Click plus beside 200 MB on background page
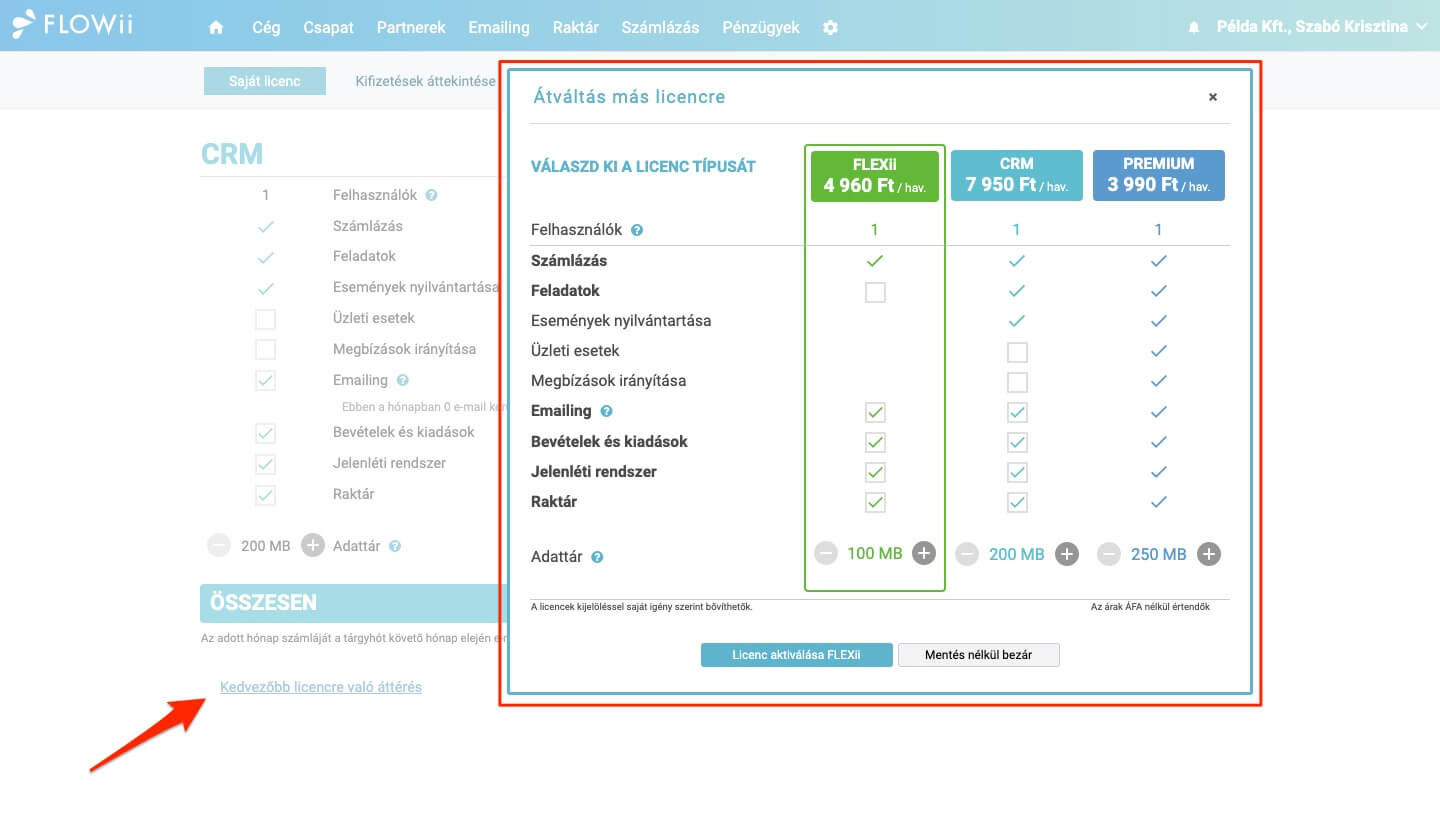1440x820 pixels. 313,545
